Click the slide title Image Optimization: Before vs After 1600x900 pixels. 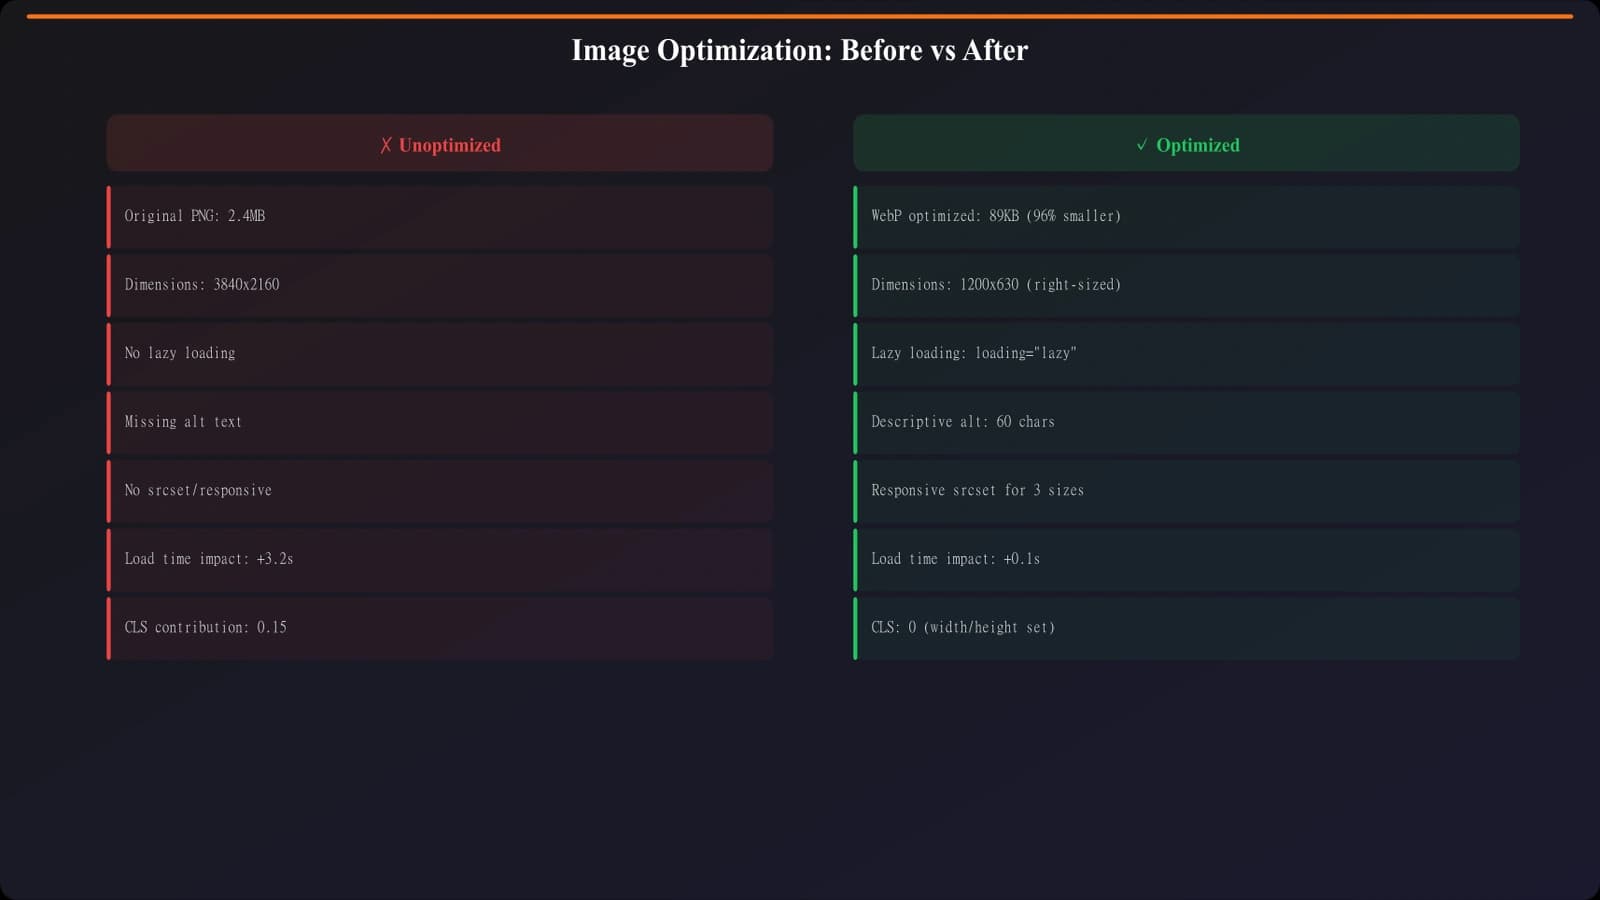(x=799, y=50)
